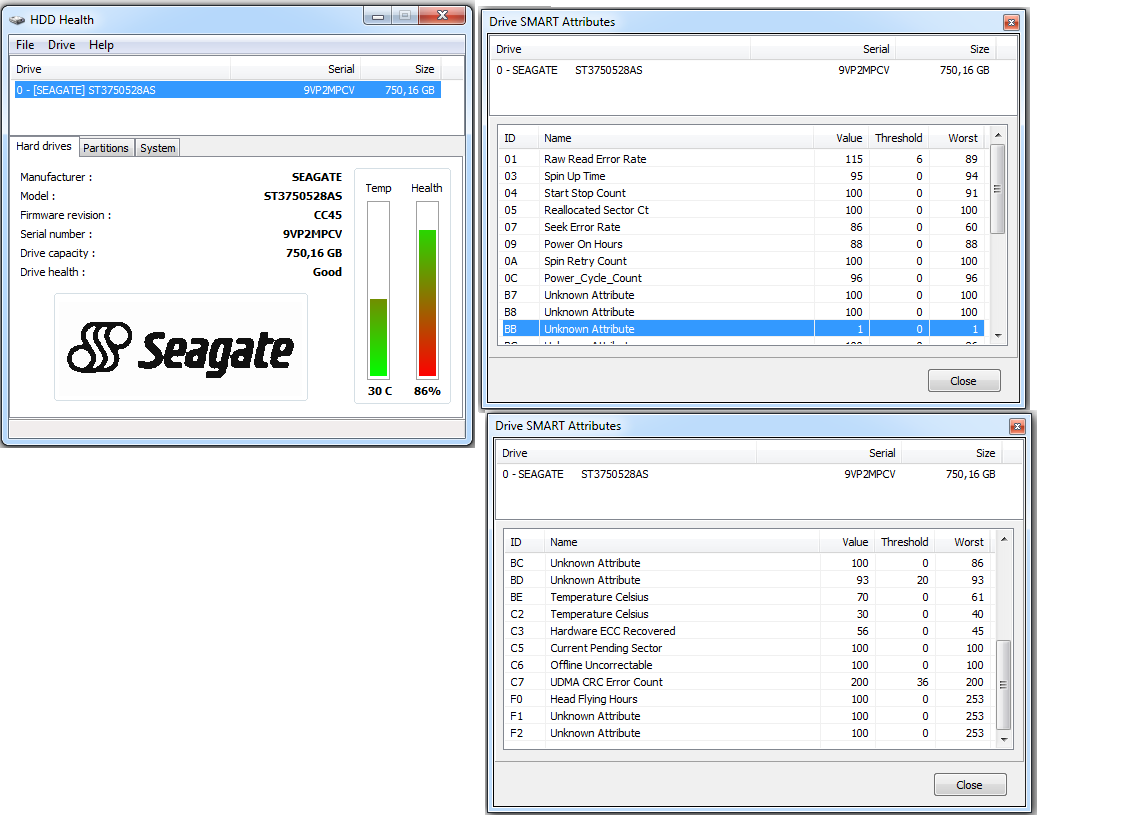Close the HDD Health main window

(442, 15)
